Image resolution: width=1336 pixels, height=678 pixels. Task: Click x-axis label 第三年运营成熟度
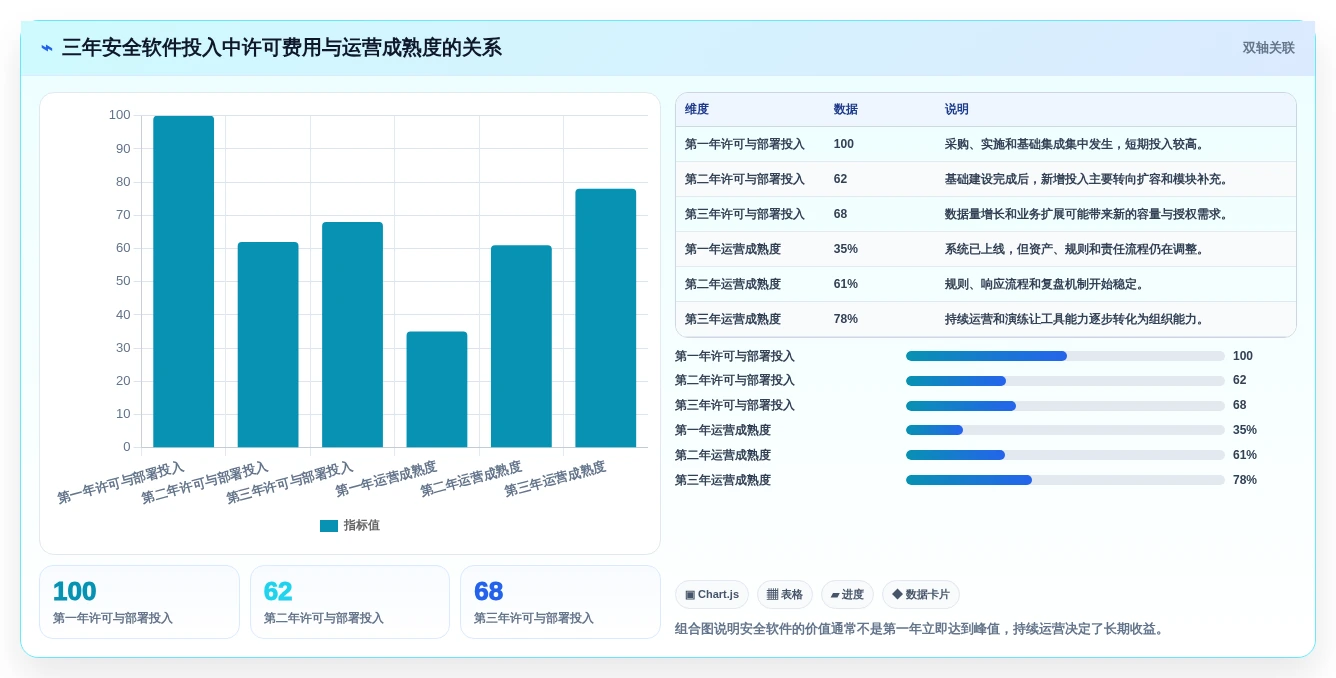pyautogui.click(x=556, y=480)
